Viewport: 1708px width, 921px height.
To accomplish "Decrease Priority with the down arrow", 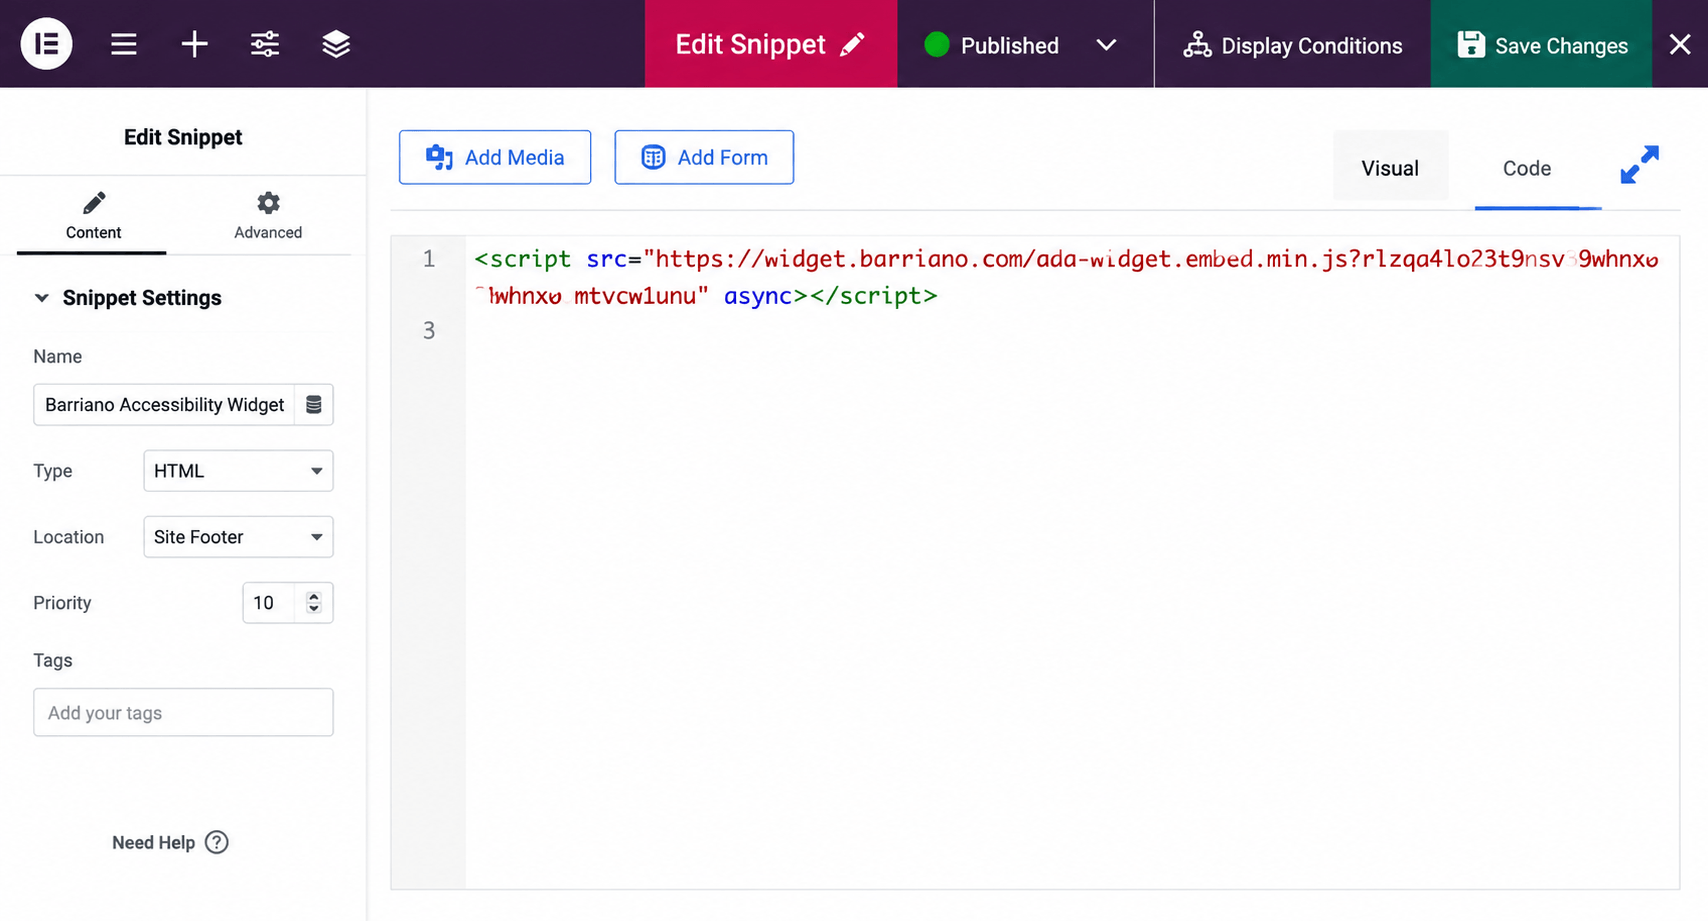I will [314, 609].
